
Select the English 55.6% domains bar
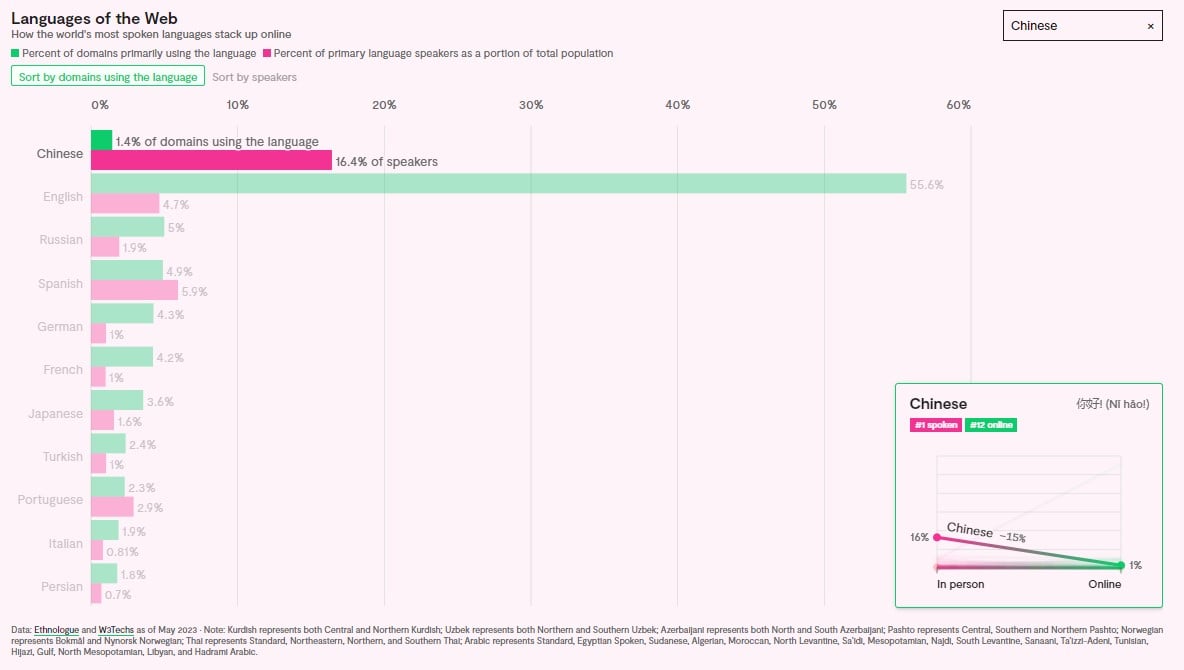tap(498, 184)
